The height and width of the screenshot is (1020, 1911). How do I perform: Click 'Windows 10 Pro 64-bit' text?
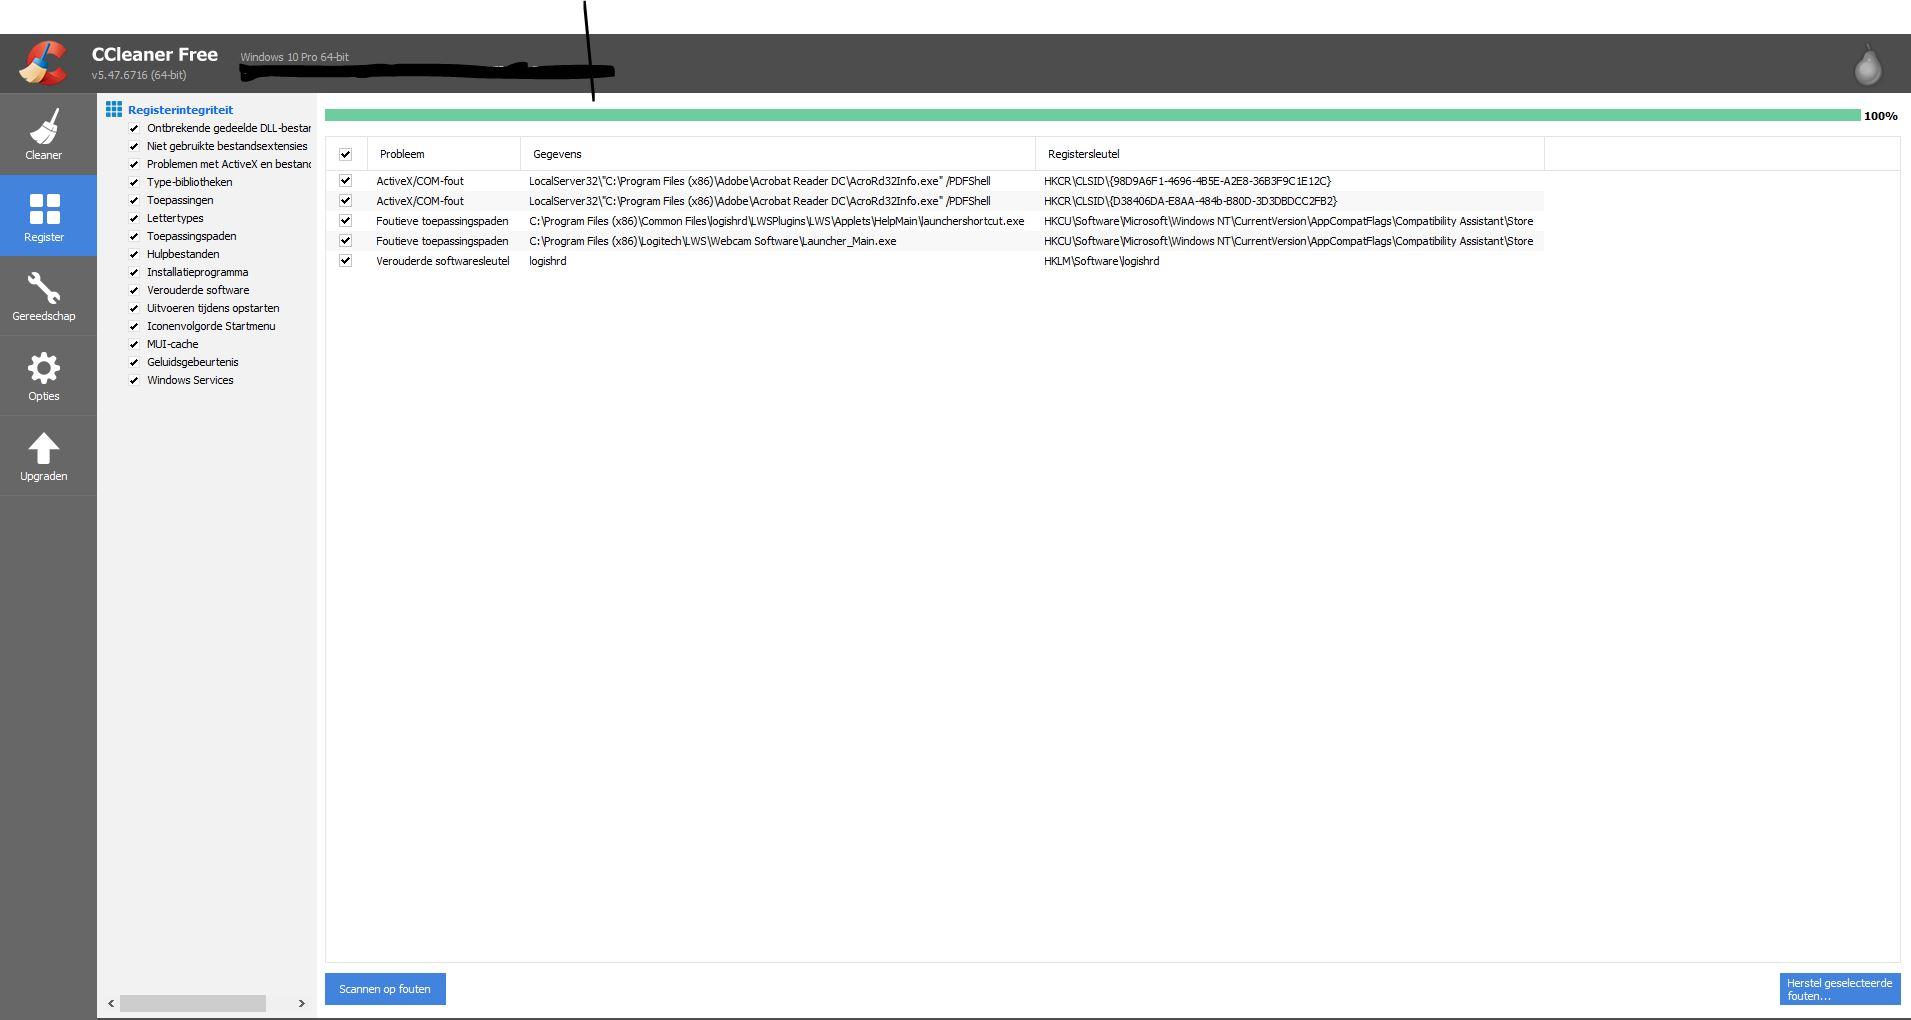pos(294,57)
